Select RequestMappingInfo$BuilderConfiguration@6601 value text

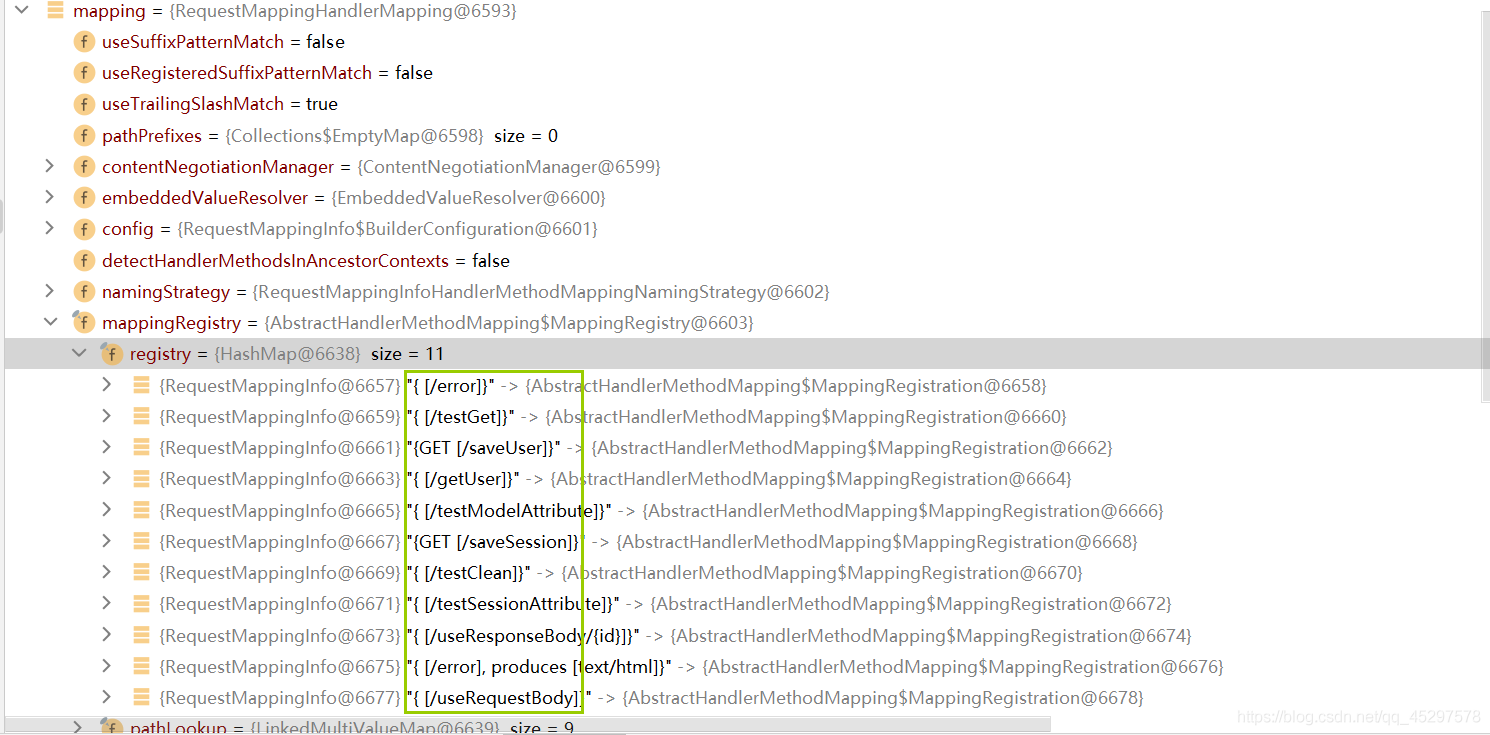[388, 229]
